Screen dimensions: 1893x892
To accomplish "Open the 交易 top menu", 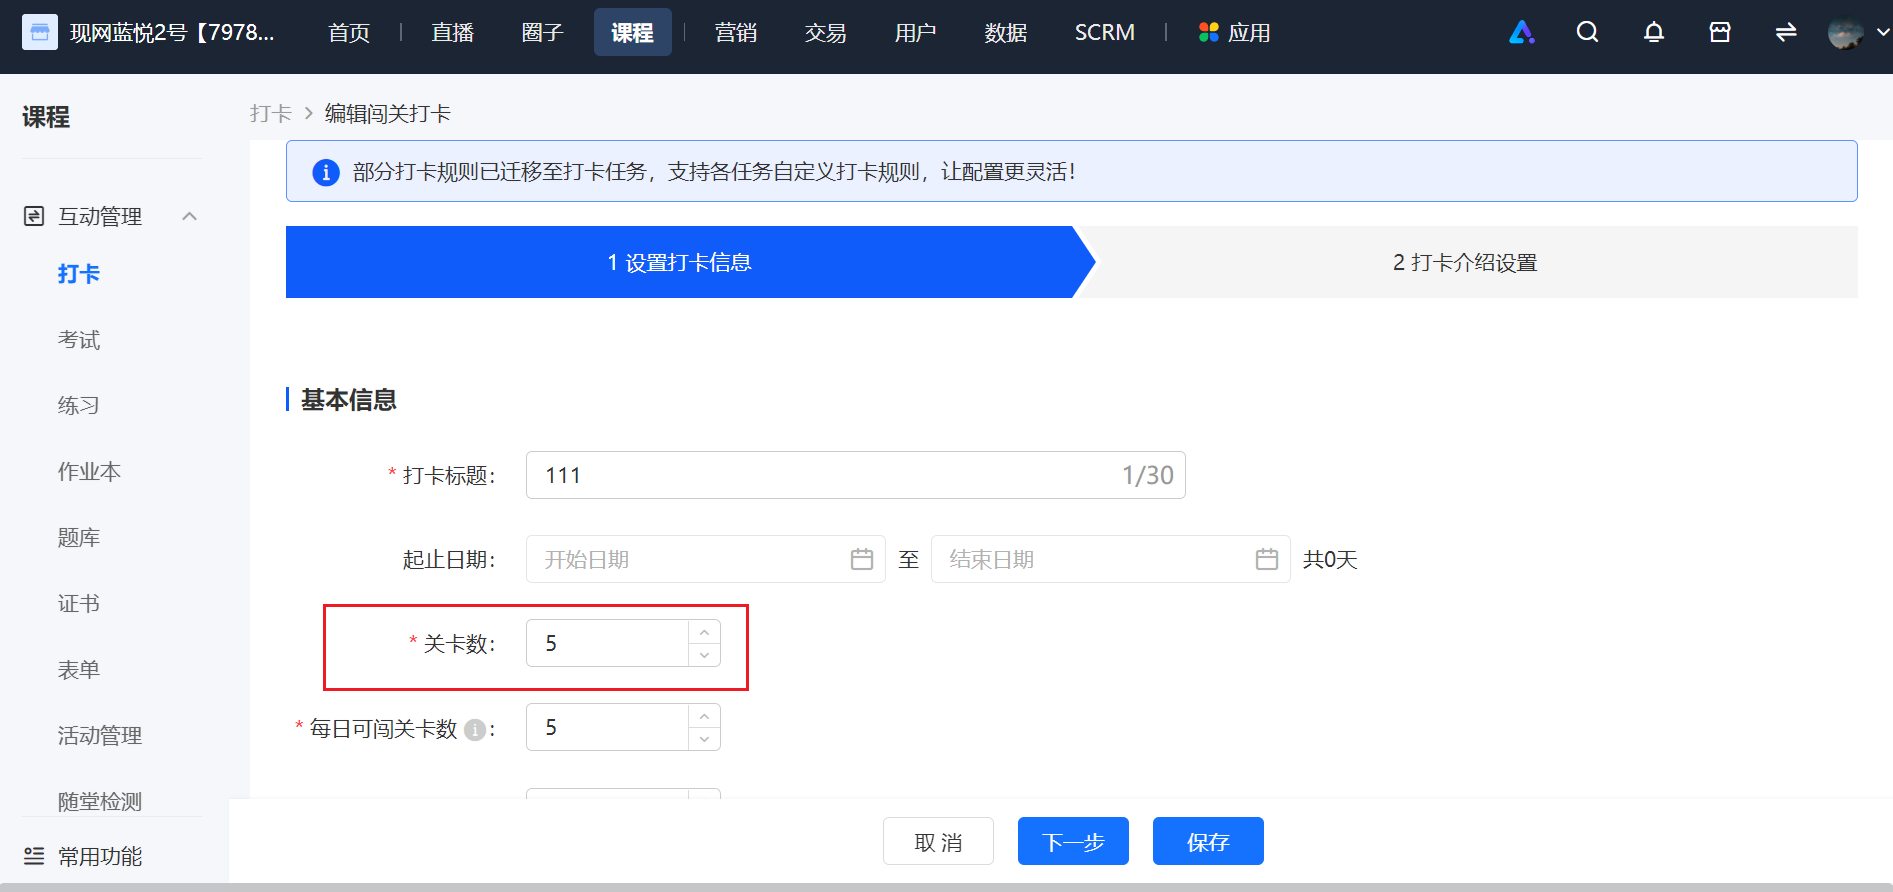I will pyautogui.click(x=825, y=33).
